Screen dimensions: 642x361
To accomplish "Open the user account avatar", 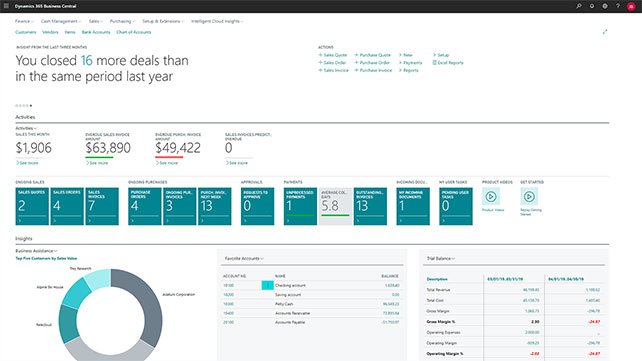I will coord(631,6).
